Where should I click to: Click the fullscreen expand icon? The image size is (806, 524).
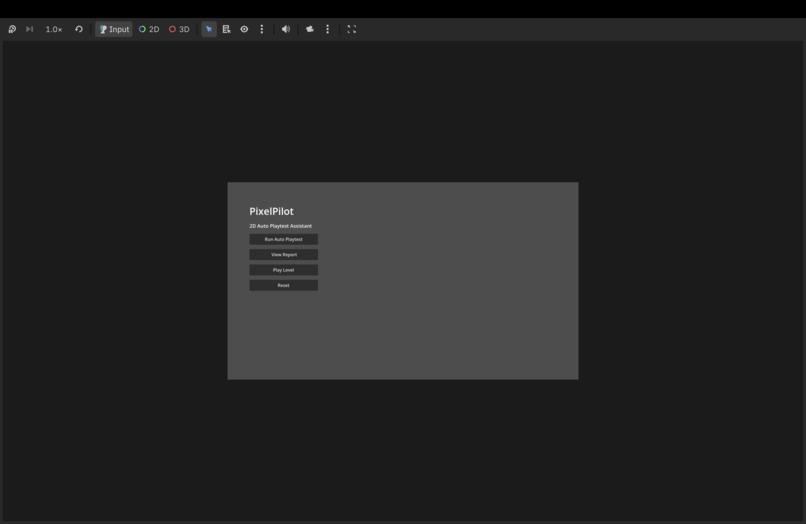[x=352, y=29]
